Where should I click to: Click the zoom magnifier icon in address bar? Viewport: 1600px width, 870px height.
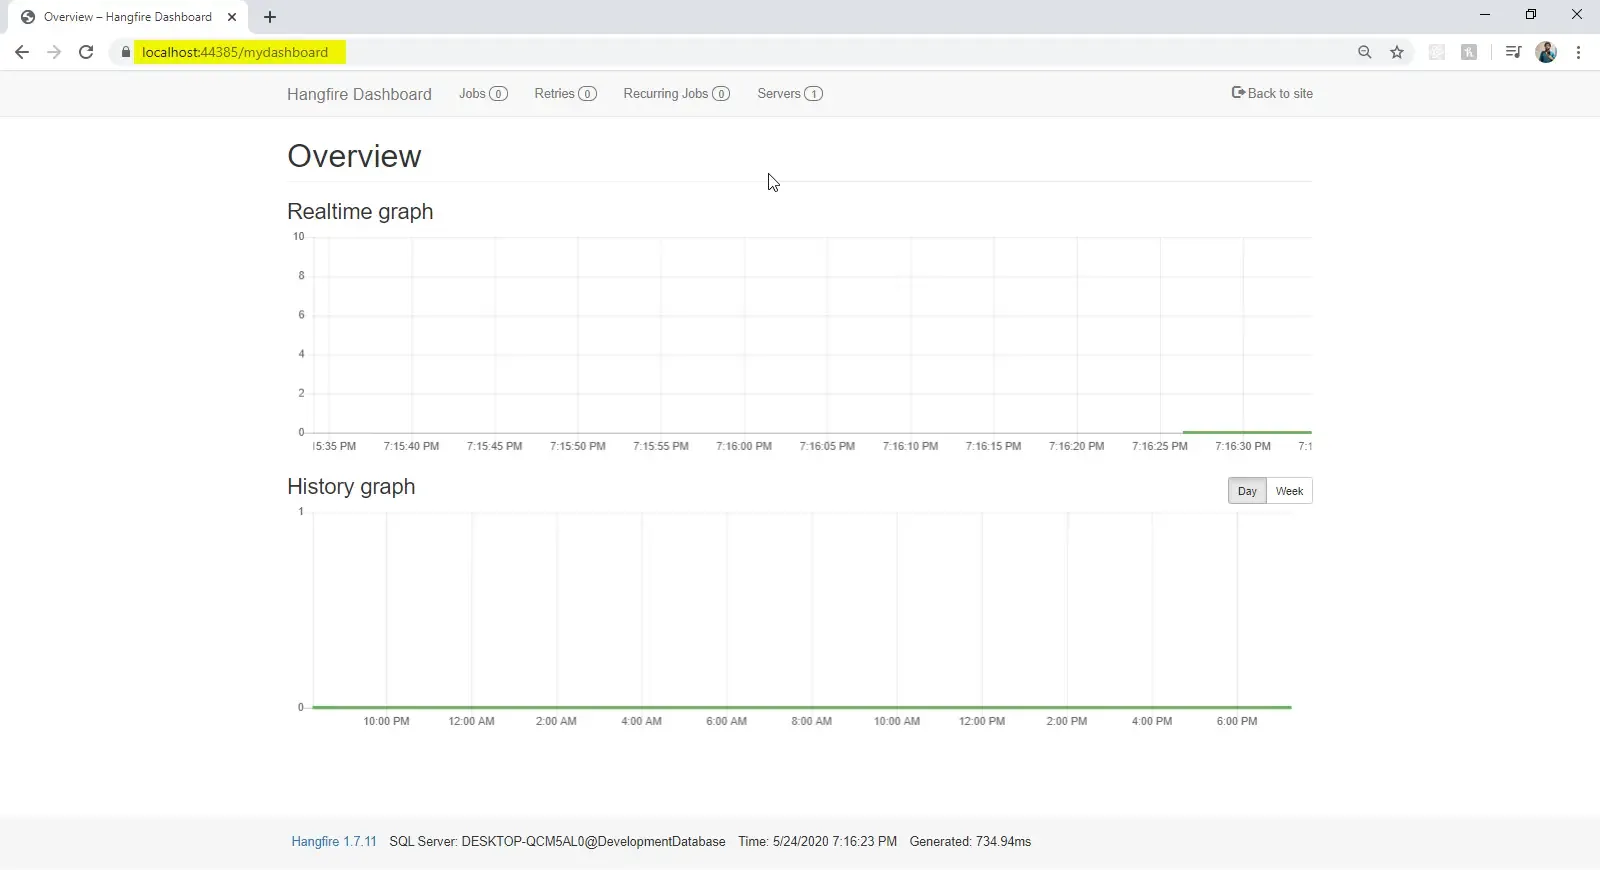(x=1364, y=52)
